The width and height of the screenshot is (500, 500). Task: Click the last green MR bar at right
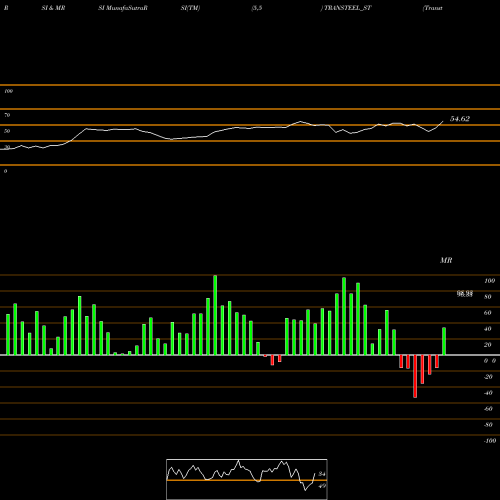444,341
